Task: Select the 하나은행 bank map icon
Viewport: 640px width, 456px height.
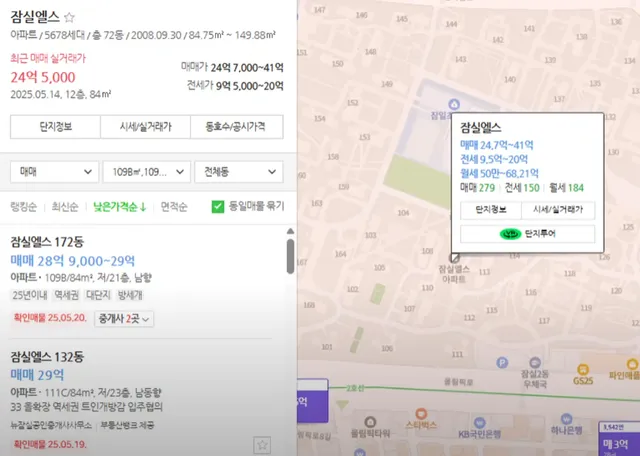Action: click(566, 419)
